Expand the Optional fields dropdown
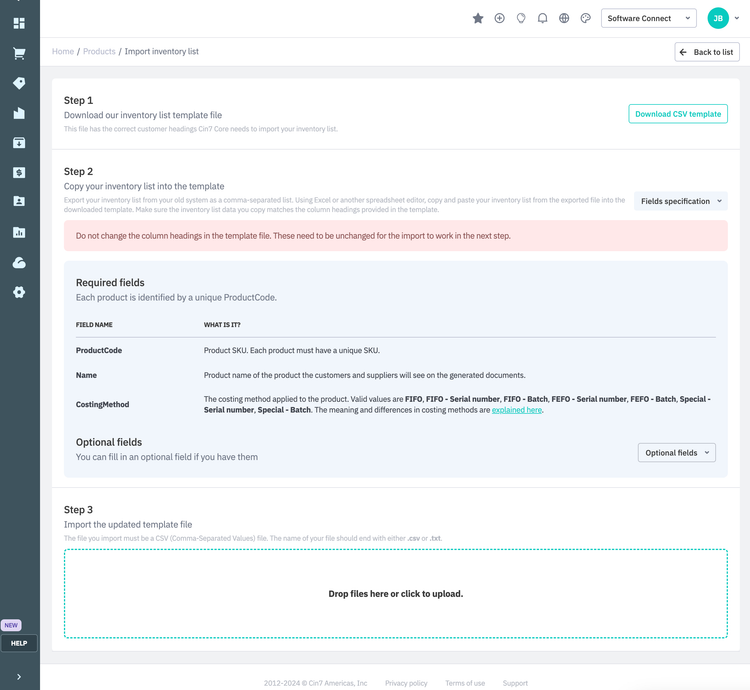 tap(676, 453)
